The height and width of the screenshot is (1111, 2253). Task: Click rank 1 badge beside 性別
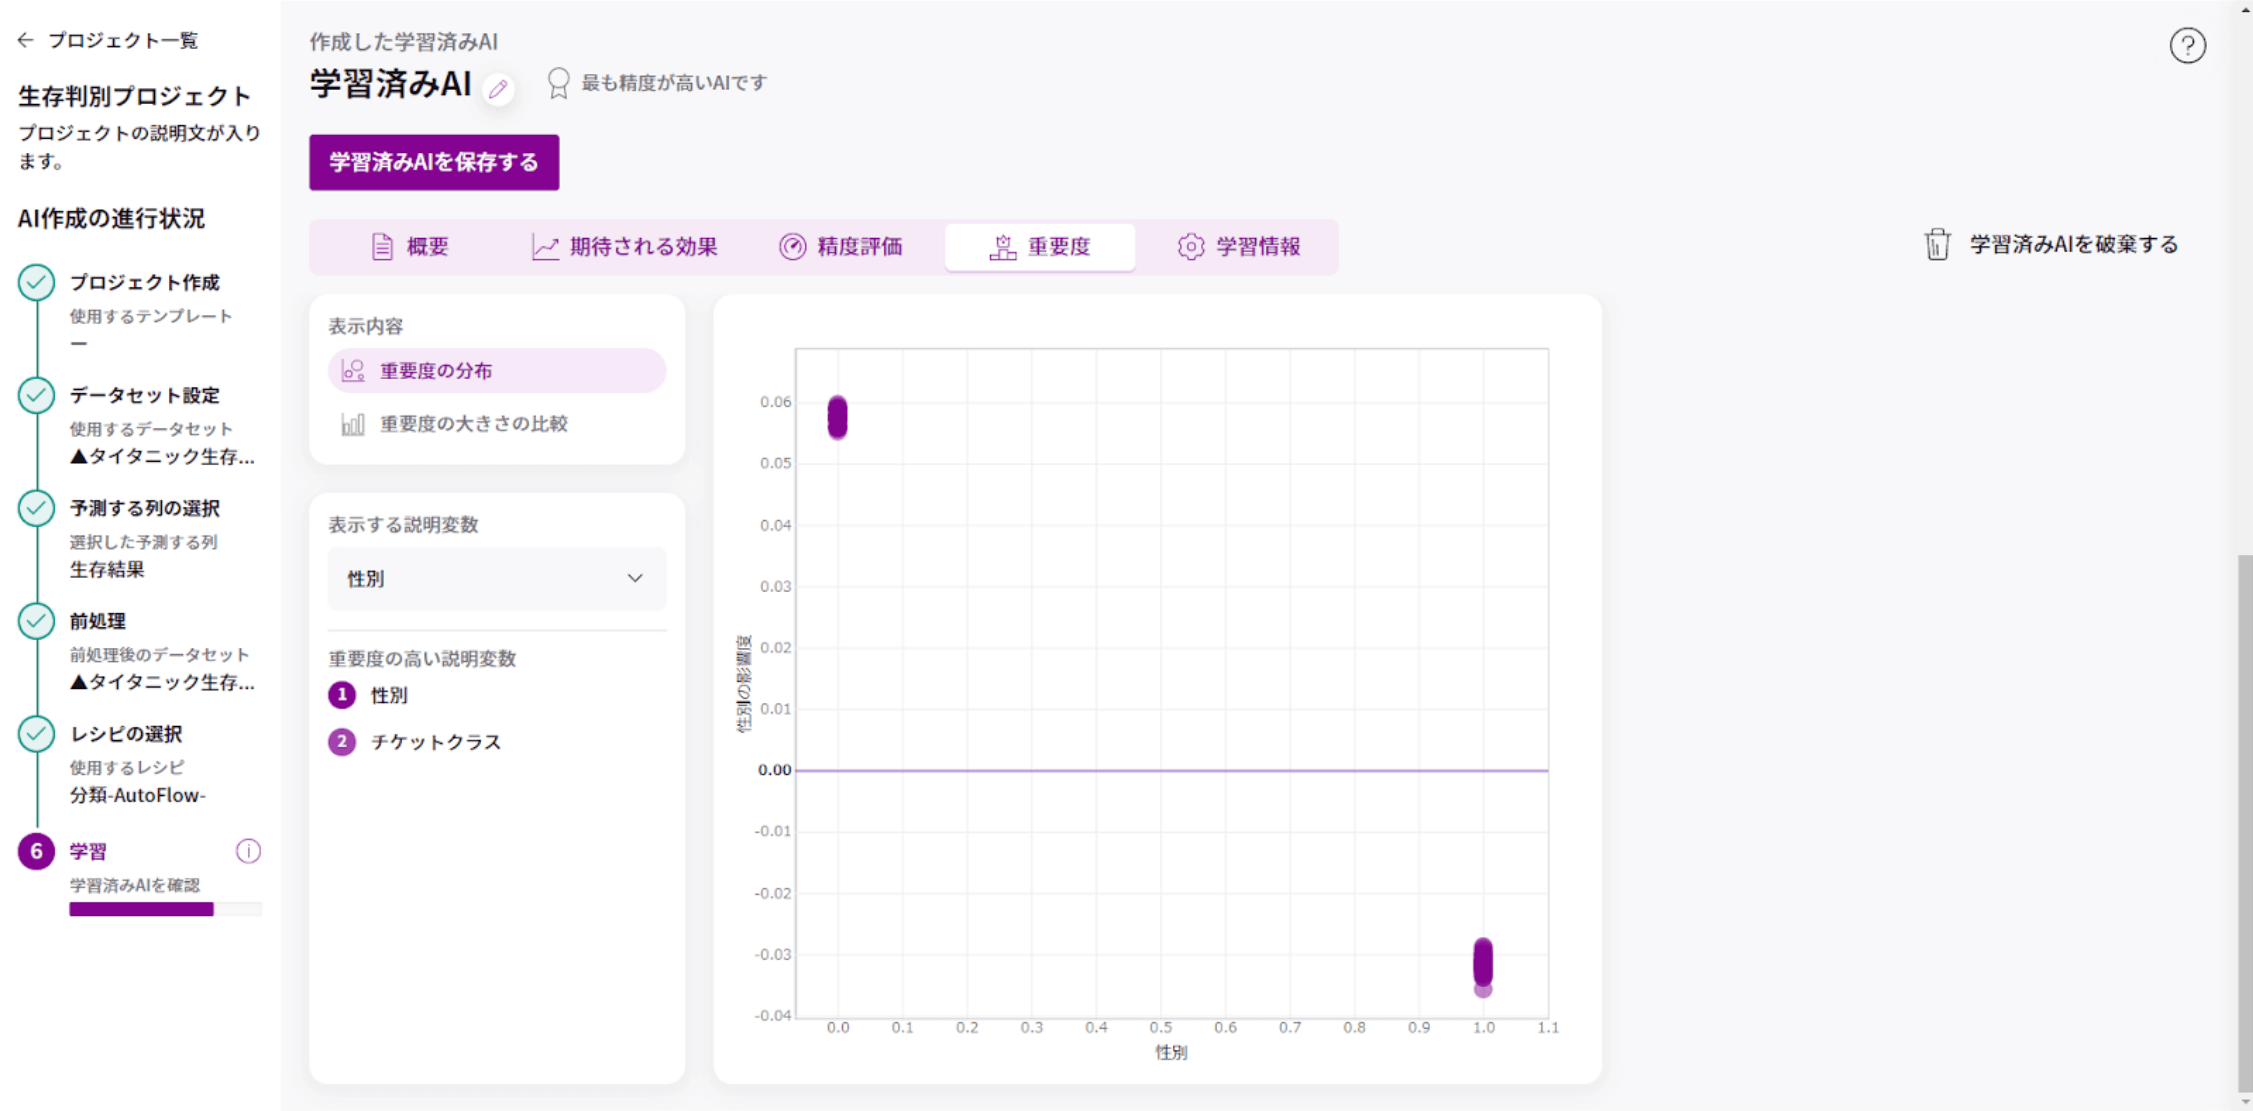[x=342, y=695]
